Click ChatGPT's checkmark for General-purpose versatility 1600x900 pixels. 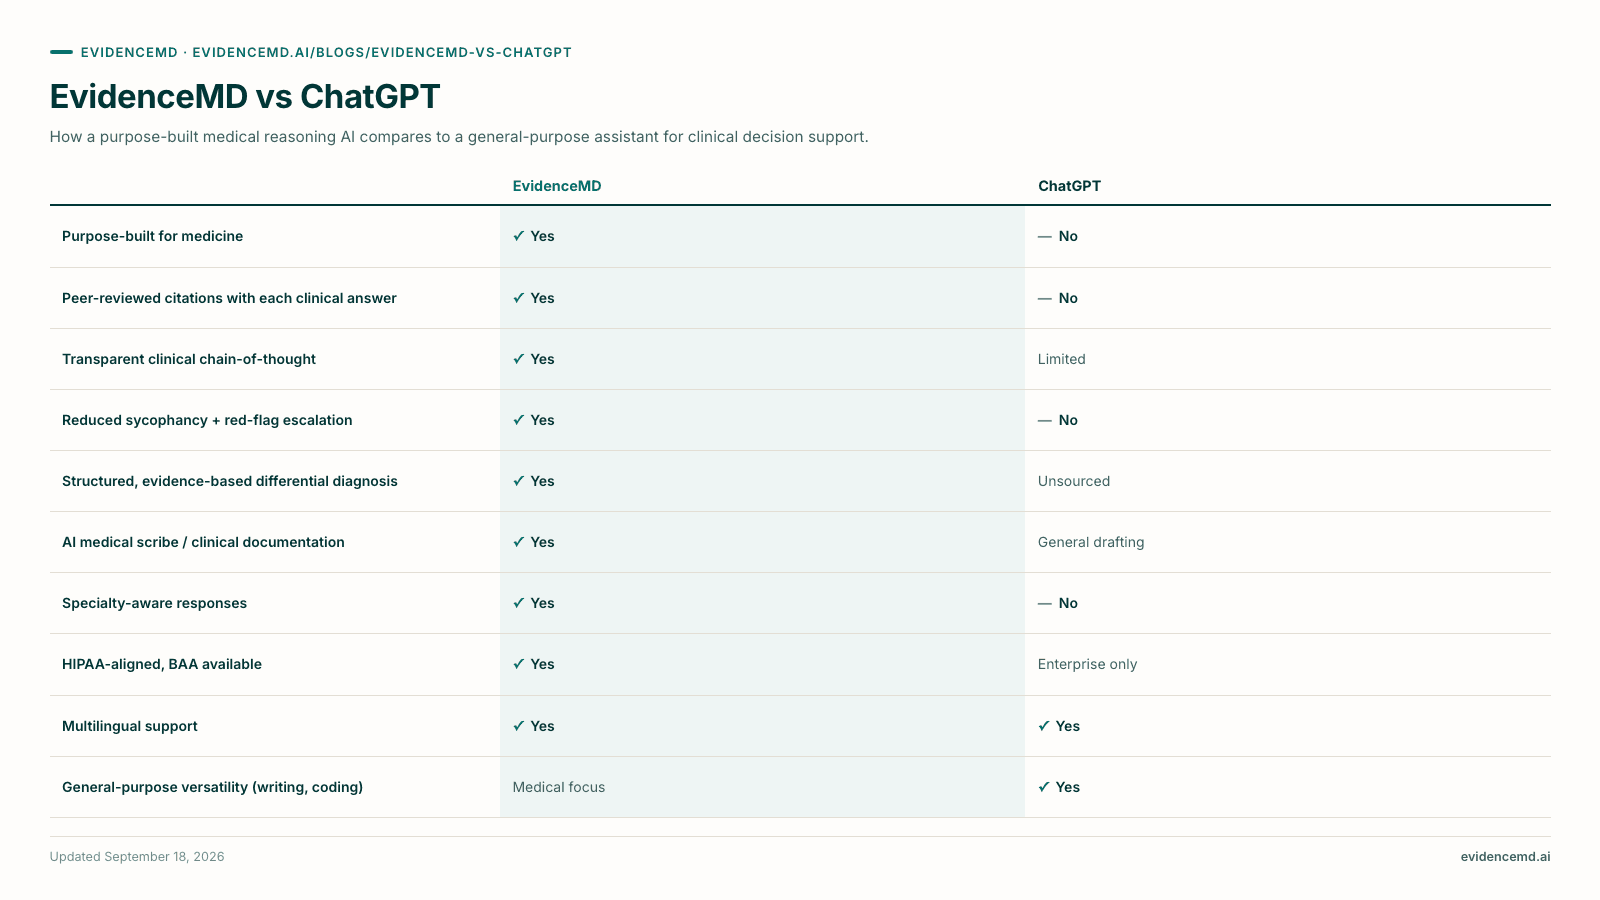tap(1044, 787)
